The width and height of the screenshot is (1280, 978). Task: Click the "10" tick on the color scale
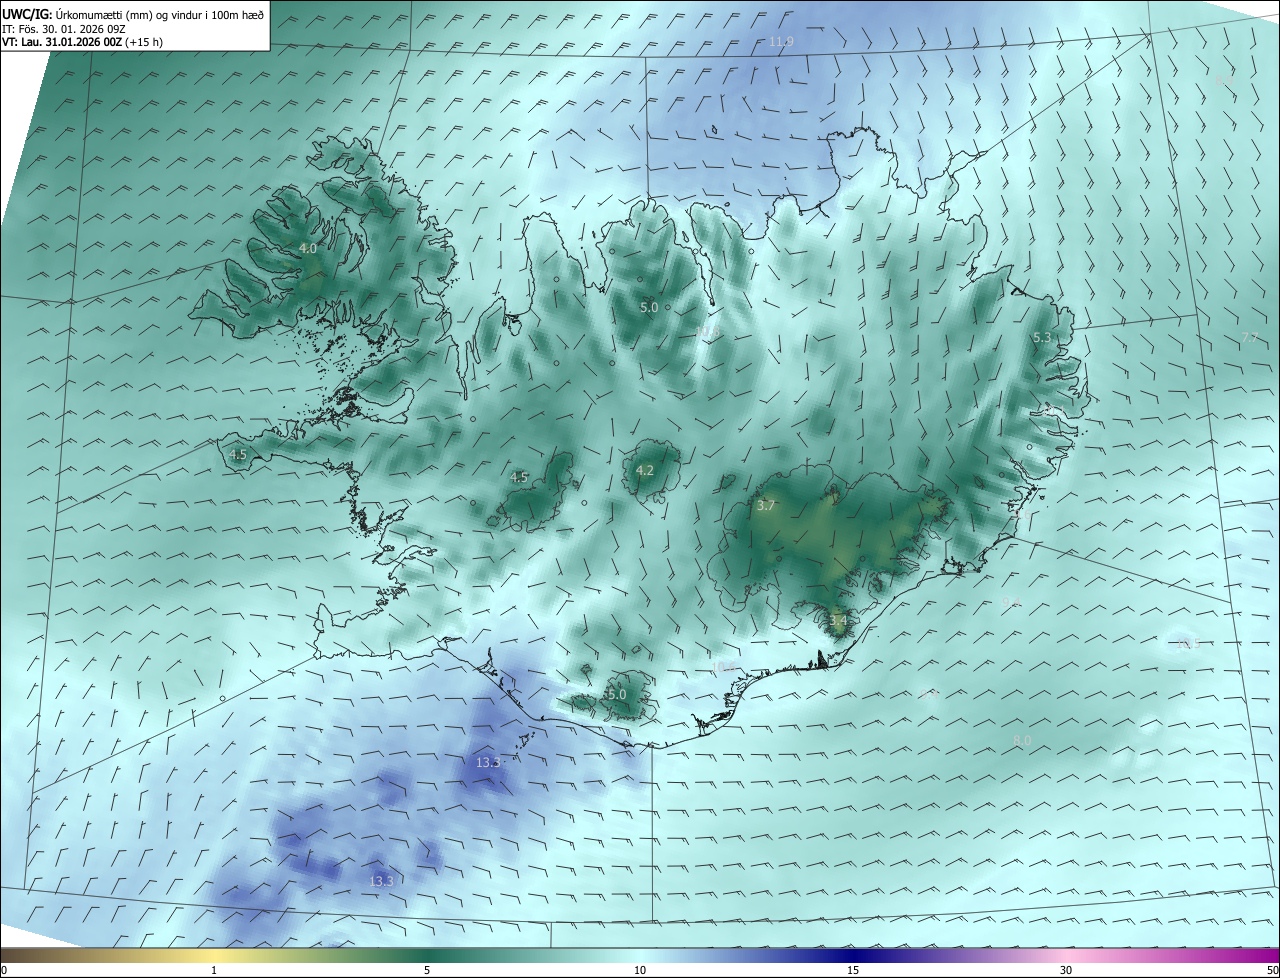point(640,970)
